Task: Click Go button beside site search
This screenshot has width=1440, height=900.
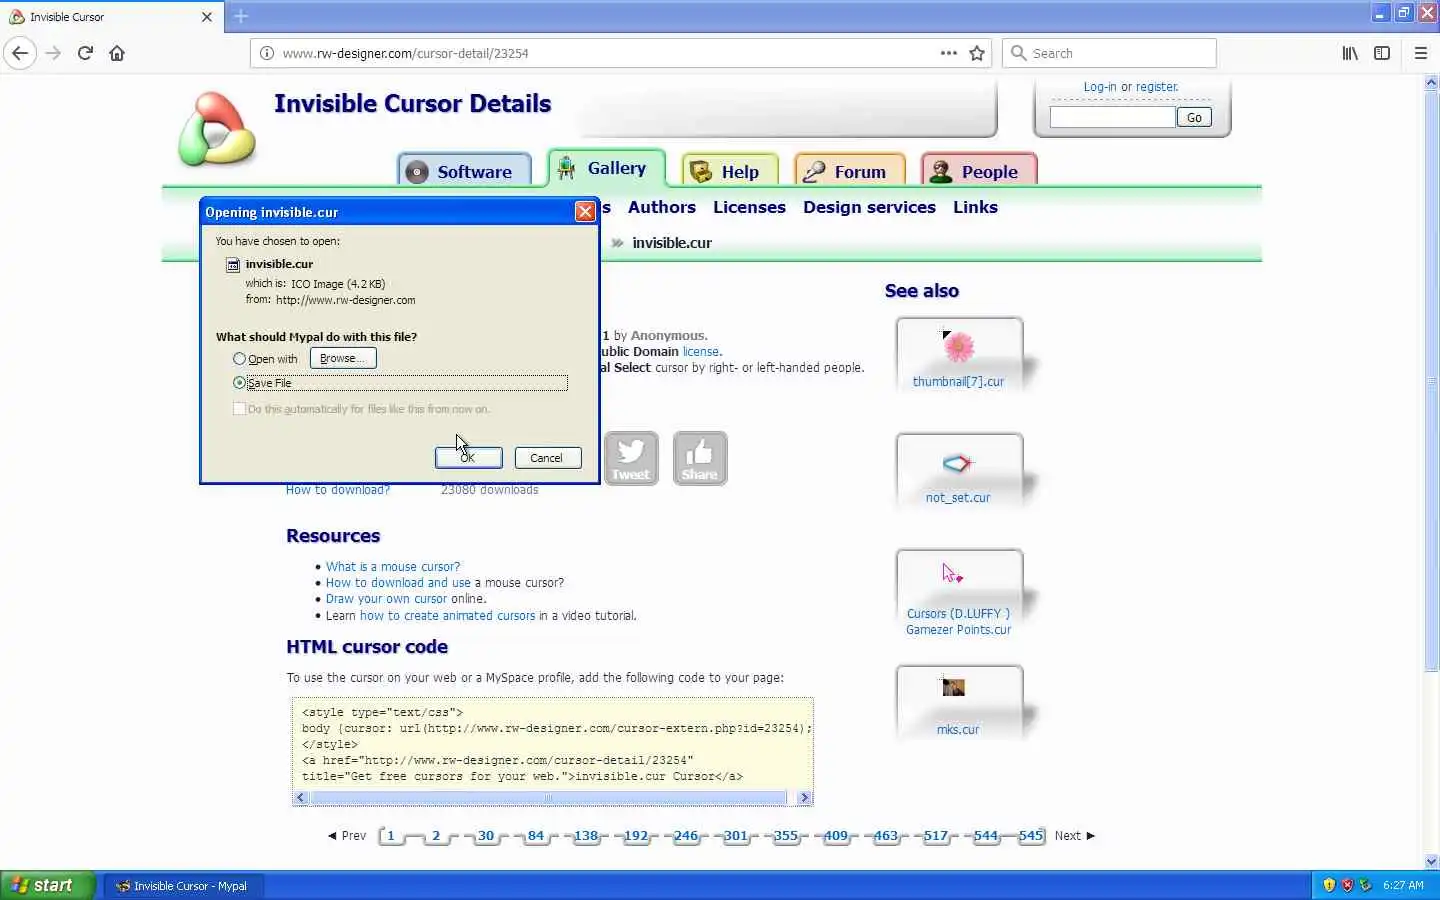Action: [1194, 117]
